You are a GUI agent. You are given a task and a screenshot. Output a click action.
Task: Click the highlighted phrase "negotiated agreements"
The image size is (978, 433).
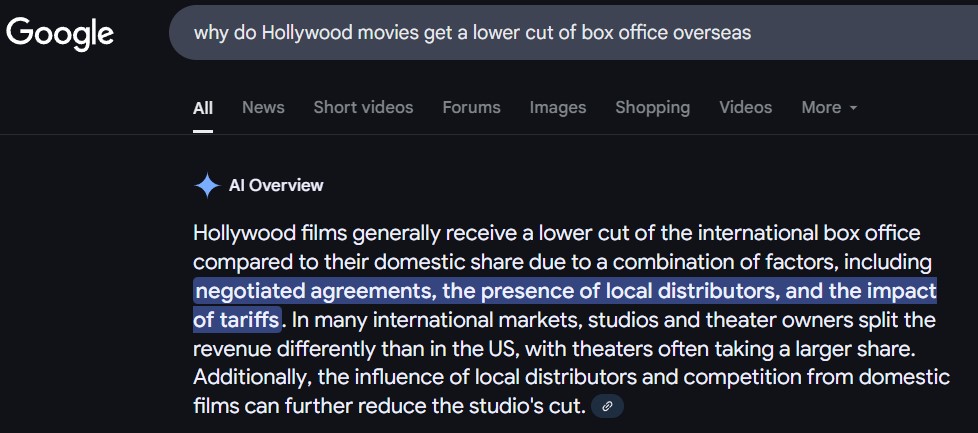pyautogui.click(x=312, y=291)
